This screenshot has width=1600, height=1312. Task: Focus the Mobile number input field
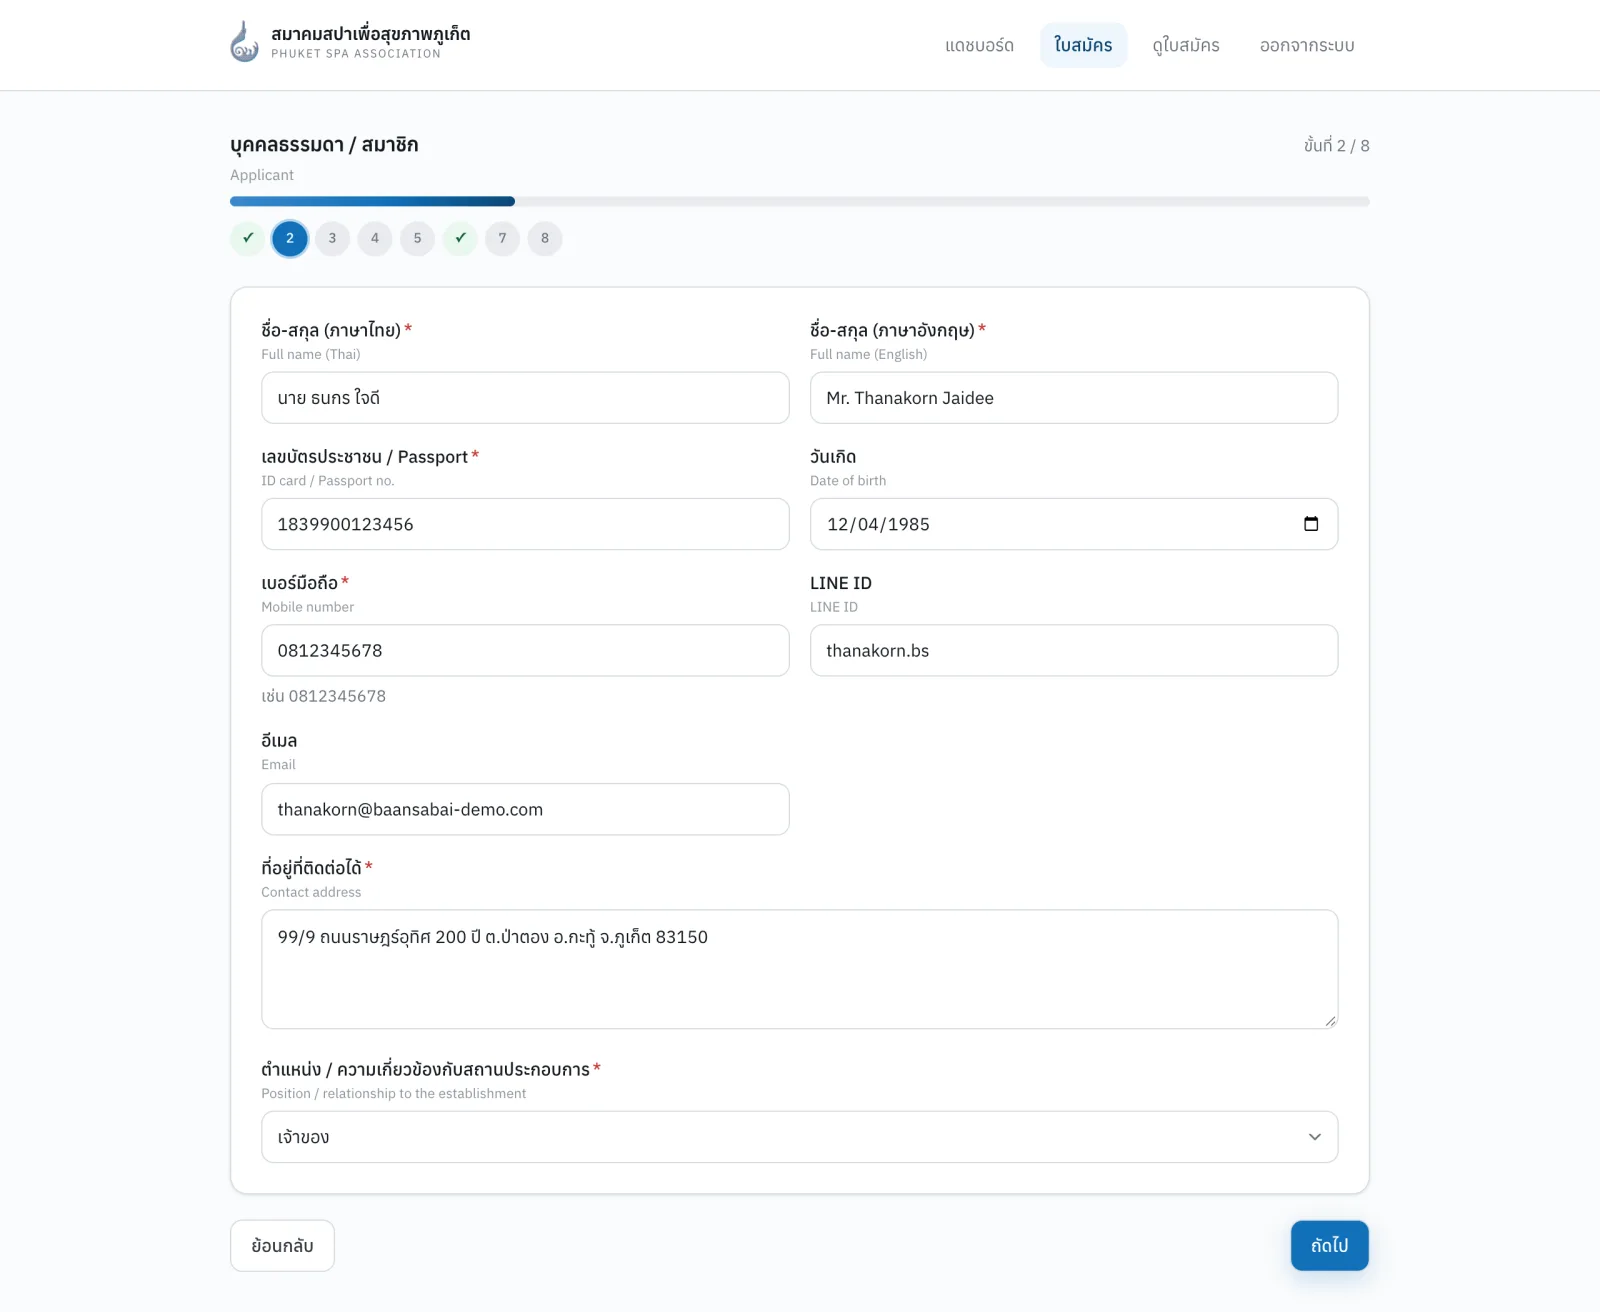click(x=525, y=651)
